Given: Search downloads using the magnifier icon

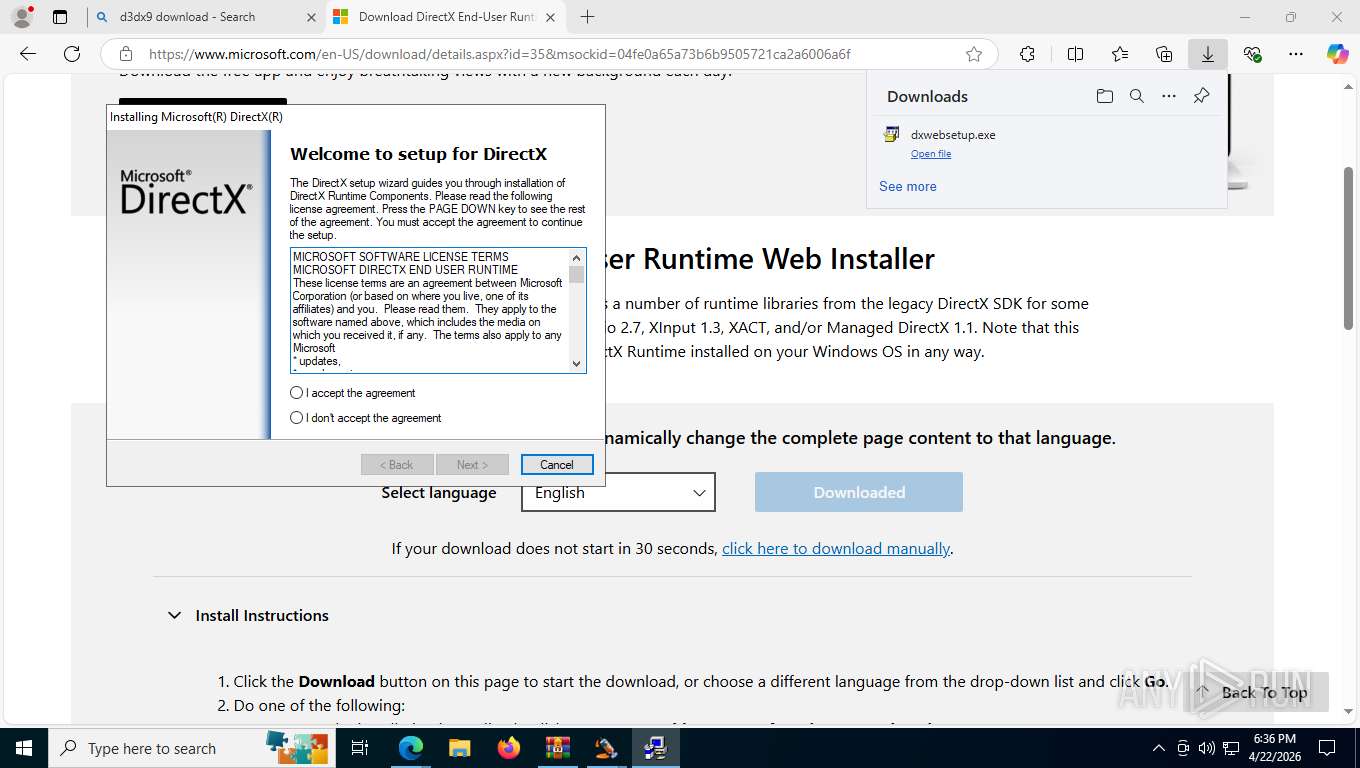Looking at the screenshot, I should point(1136,96).
